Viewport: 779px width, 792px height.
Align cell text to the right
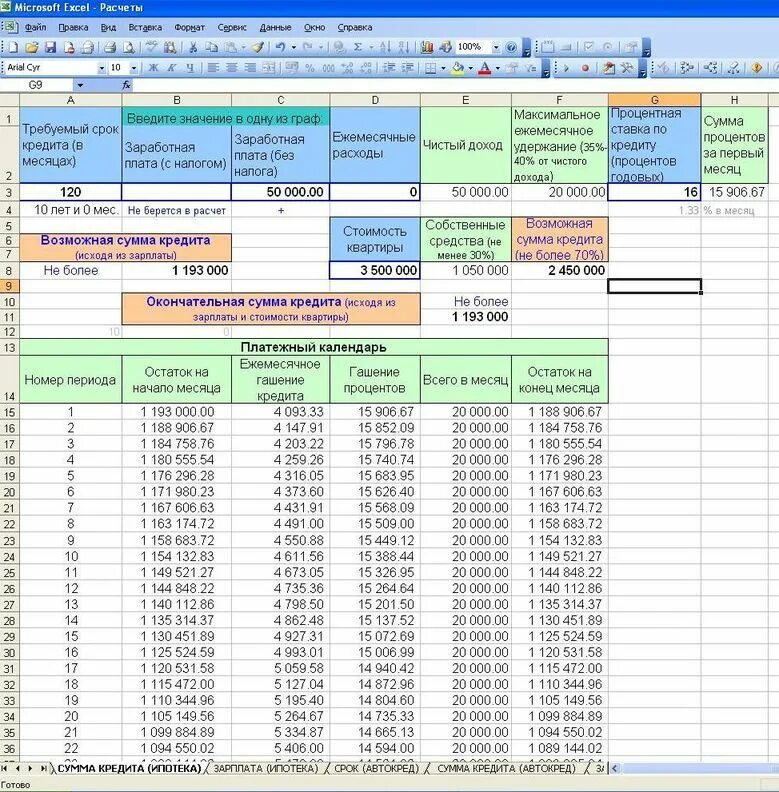(x=250, y=68)
